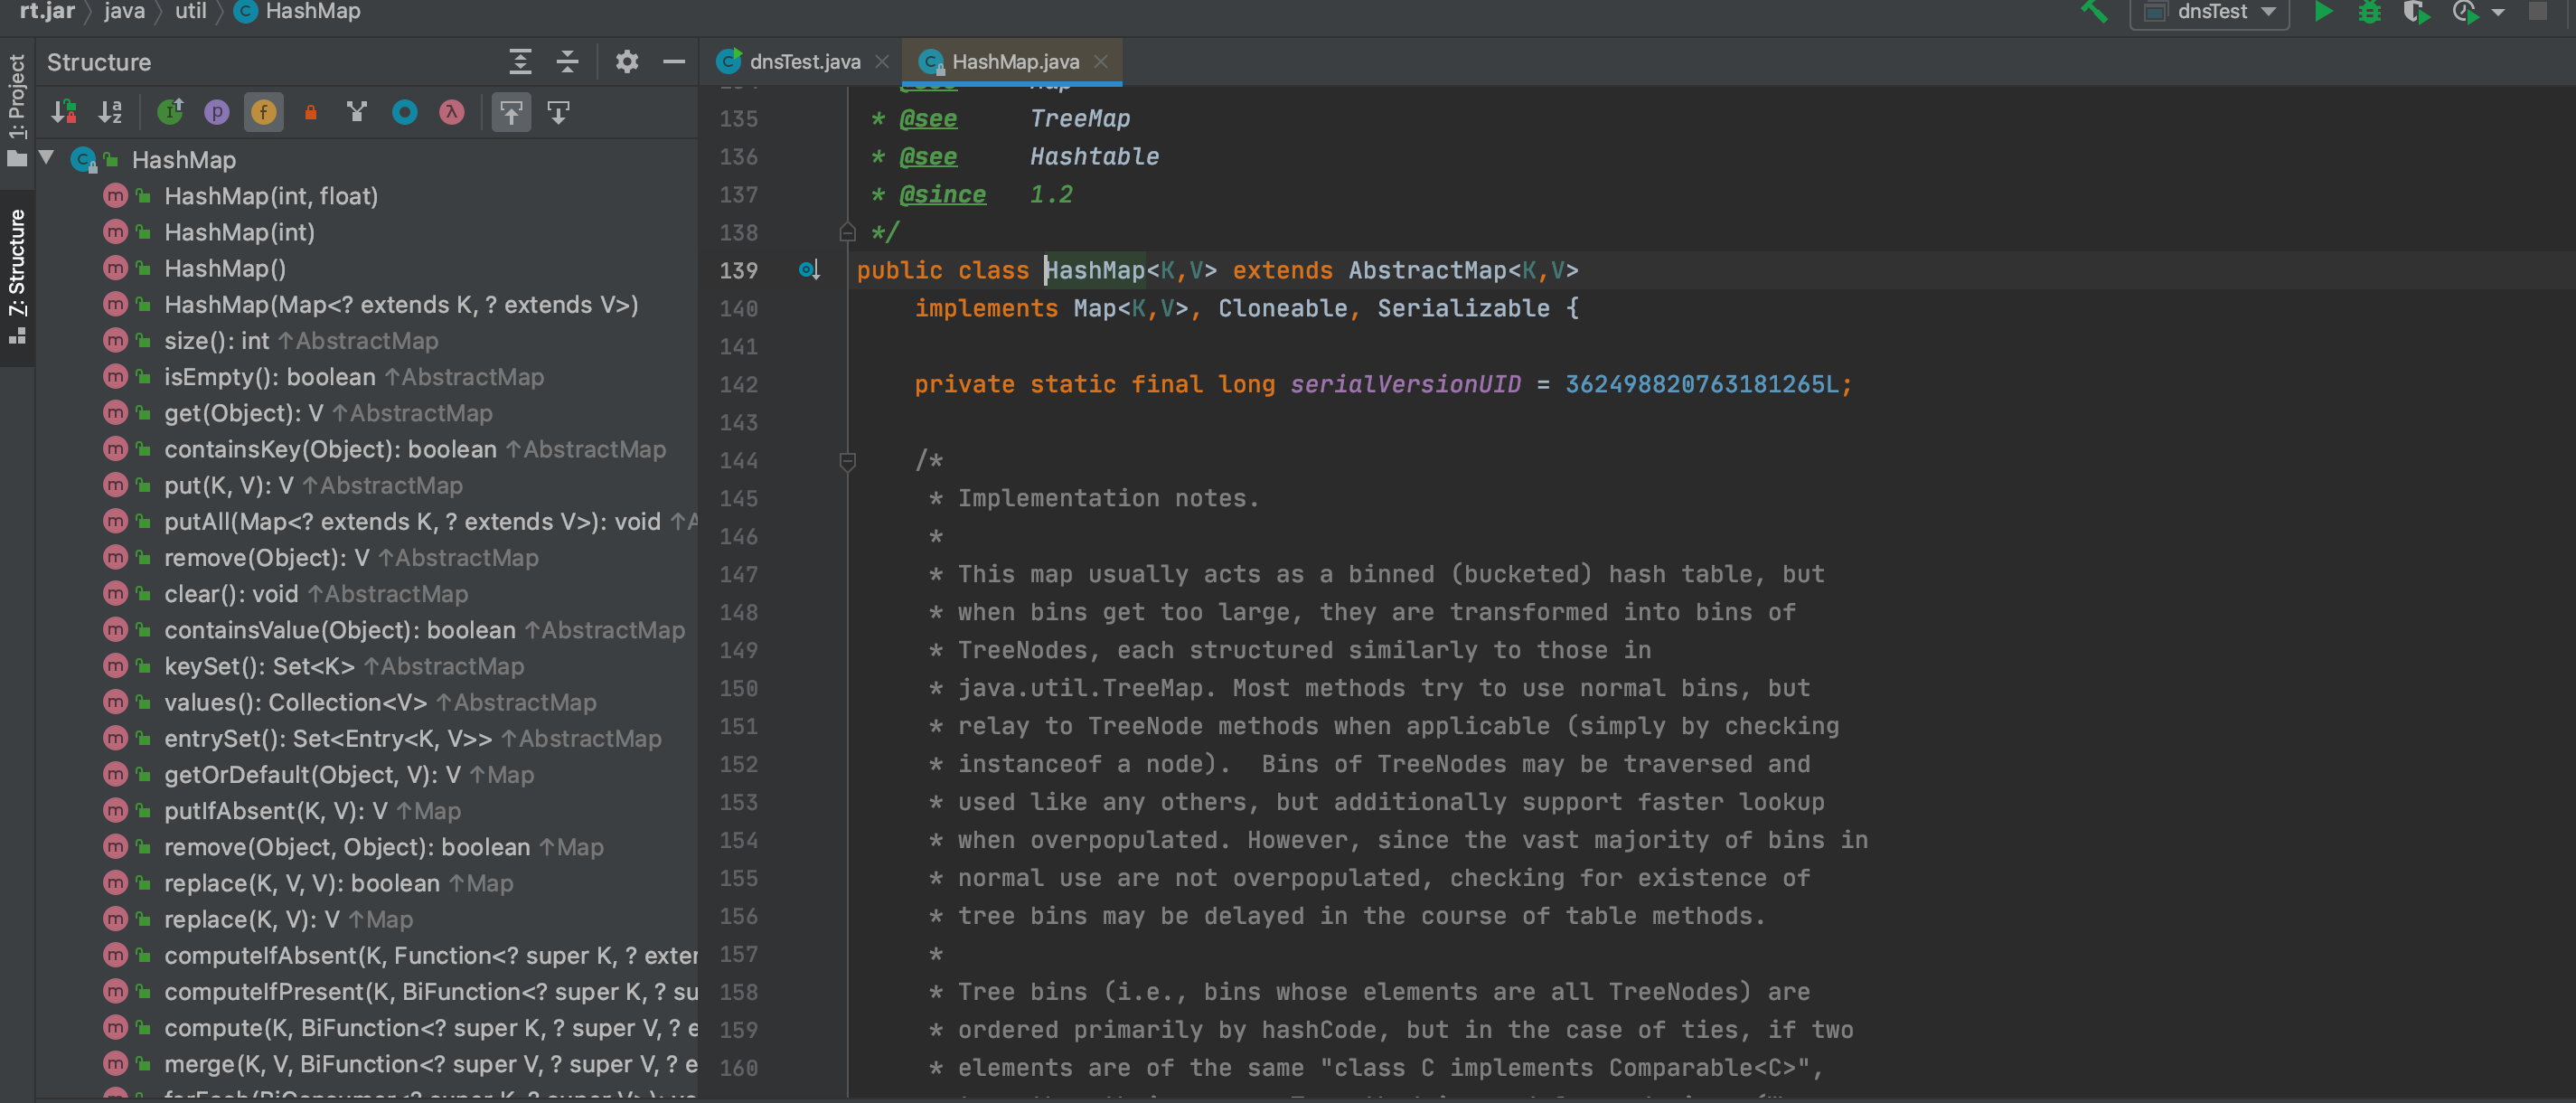This screenshot has width=2576, height=1103.
Task: Select clear(): void method in Structure
Action: pos(316,594)
